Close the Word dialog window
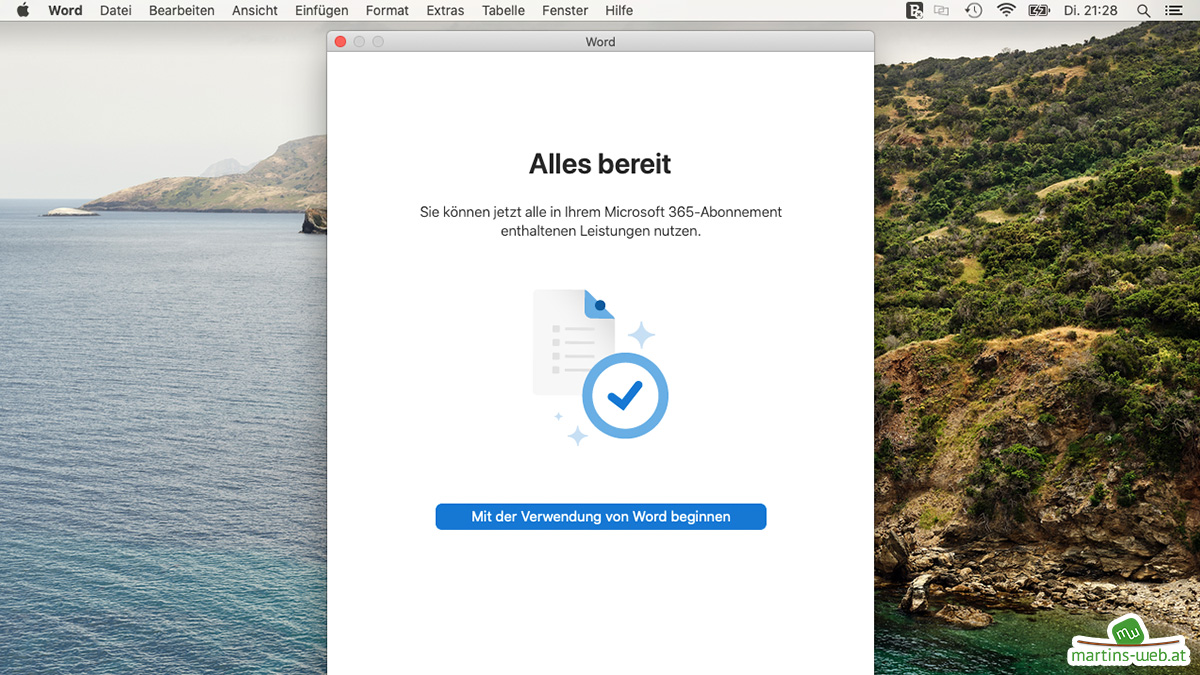 (x=340, y=42)
